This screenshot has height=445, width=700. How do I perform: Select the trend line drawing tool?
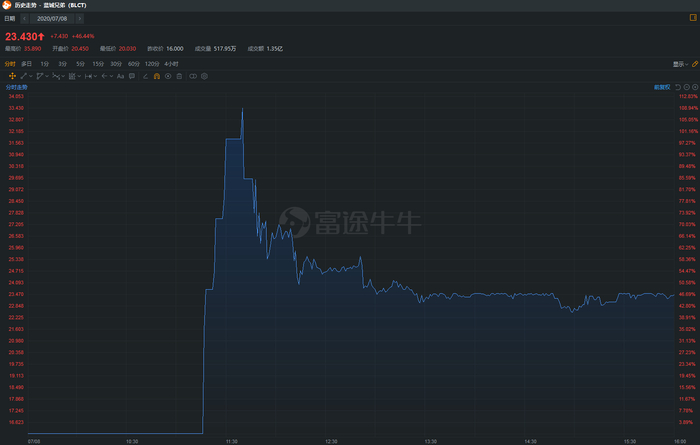click(24, 76)
